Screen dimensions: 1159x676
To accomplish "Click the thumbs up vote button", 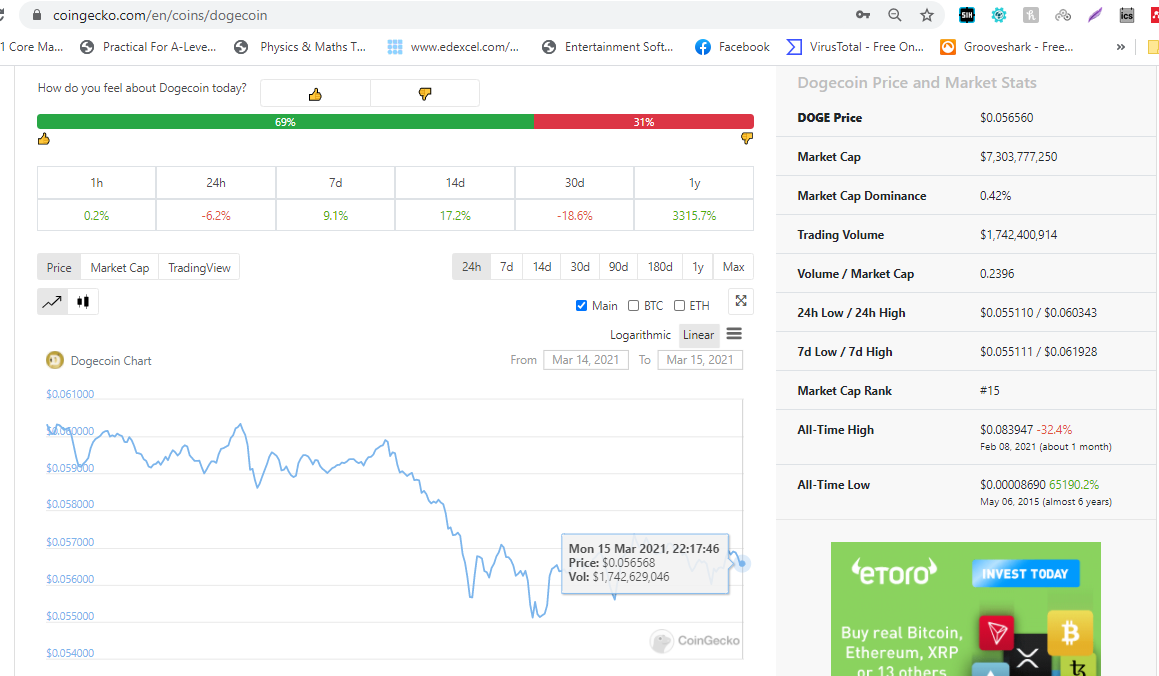I will tap(315, 94).
